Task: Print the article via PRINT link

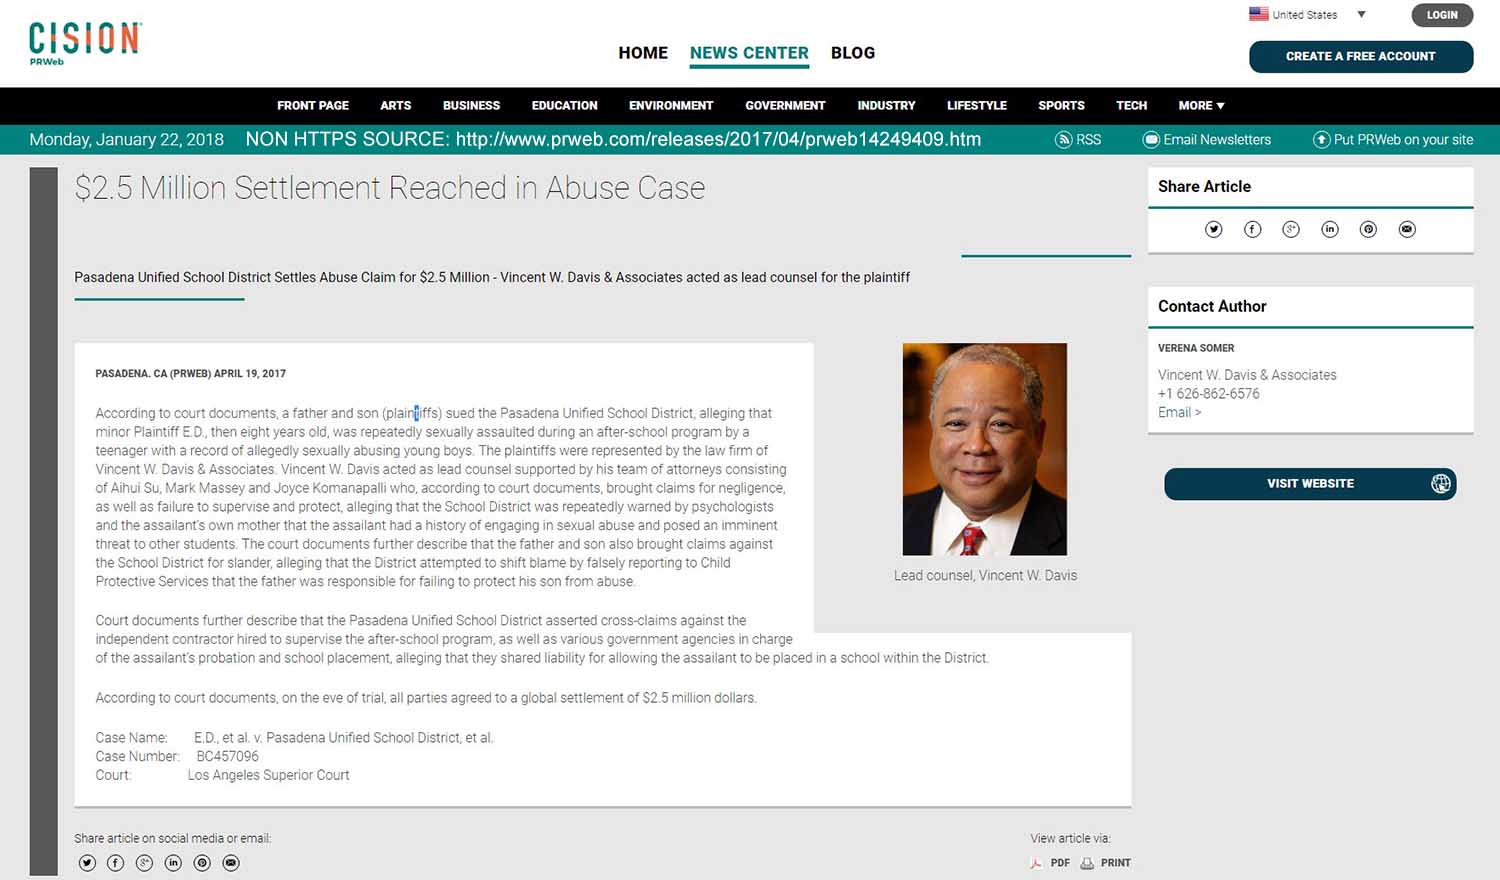Action: [1105, 863]
